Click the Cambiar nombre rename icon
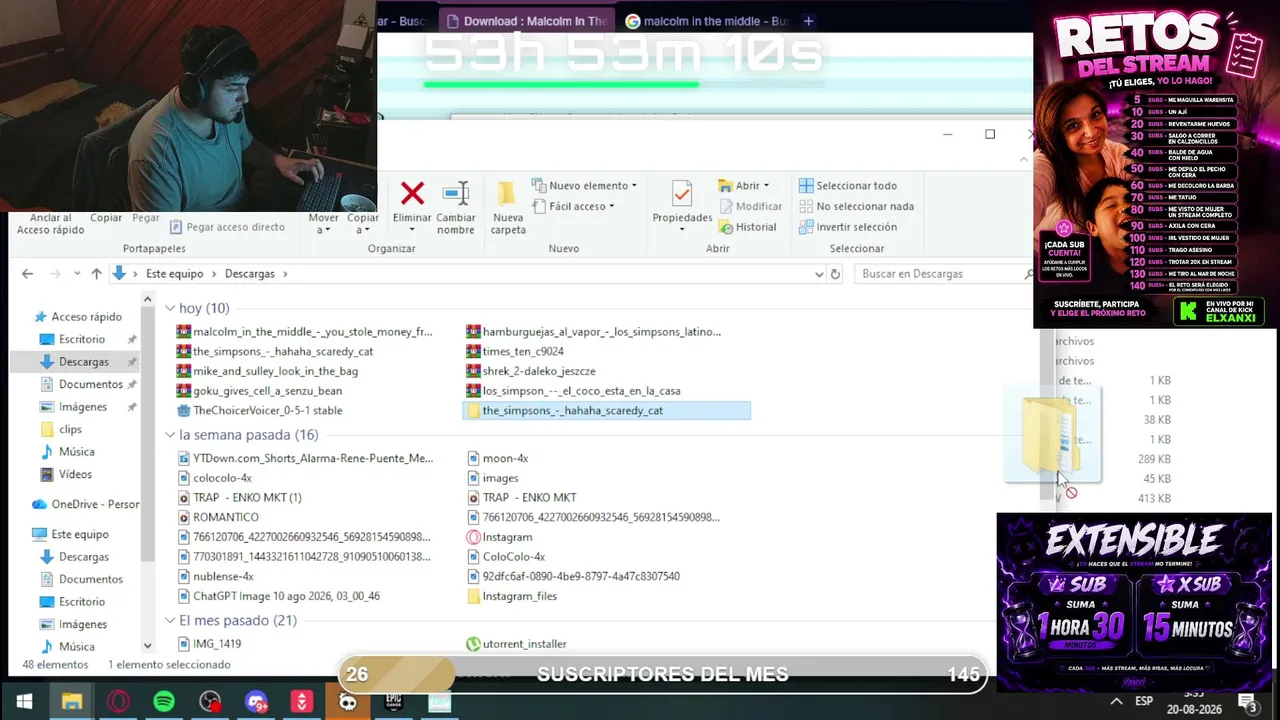This screenshot has height=720, width=1280. [x=456, y=193]
